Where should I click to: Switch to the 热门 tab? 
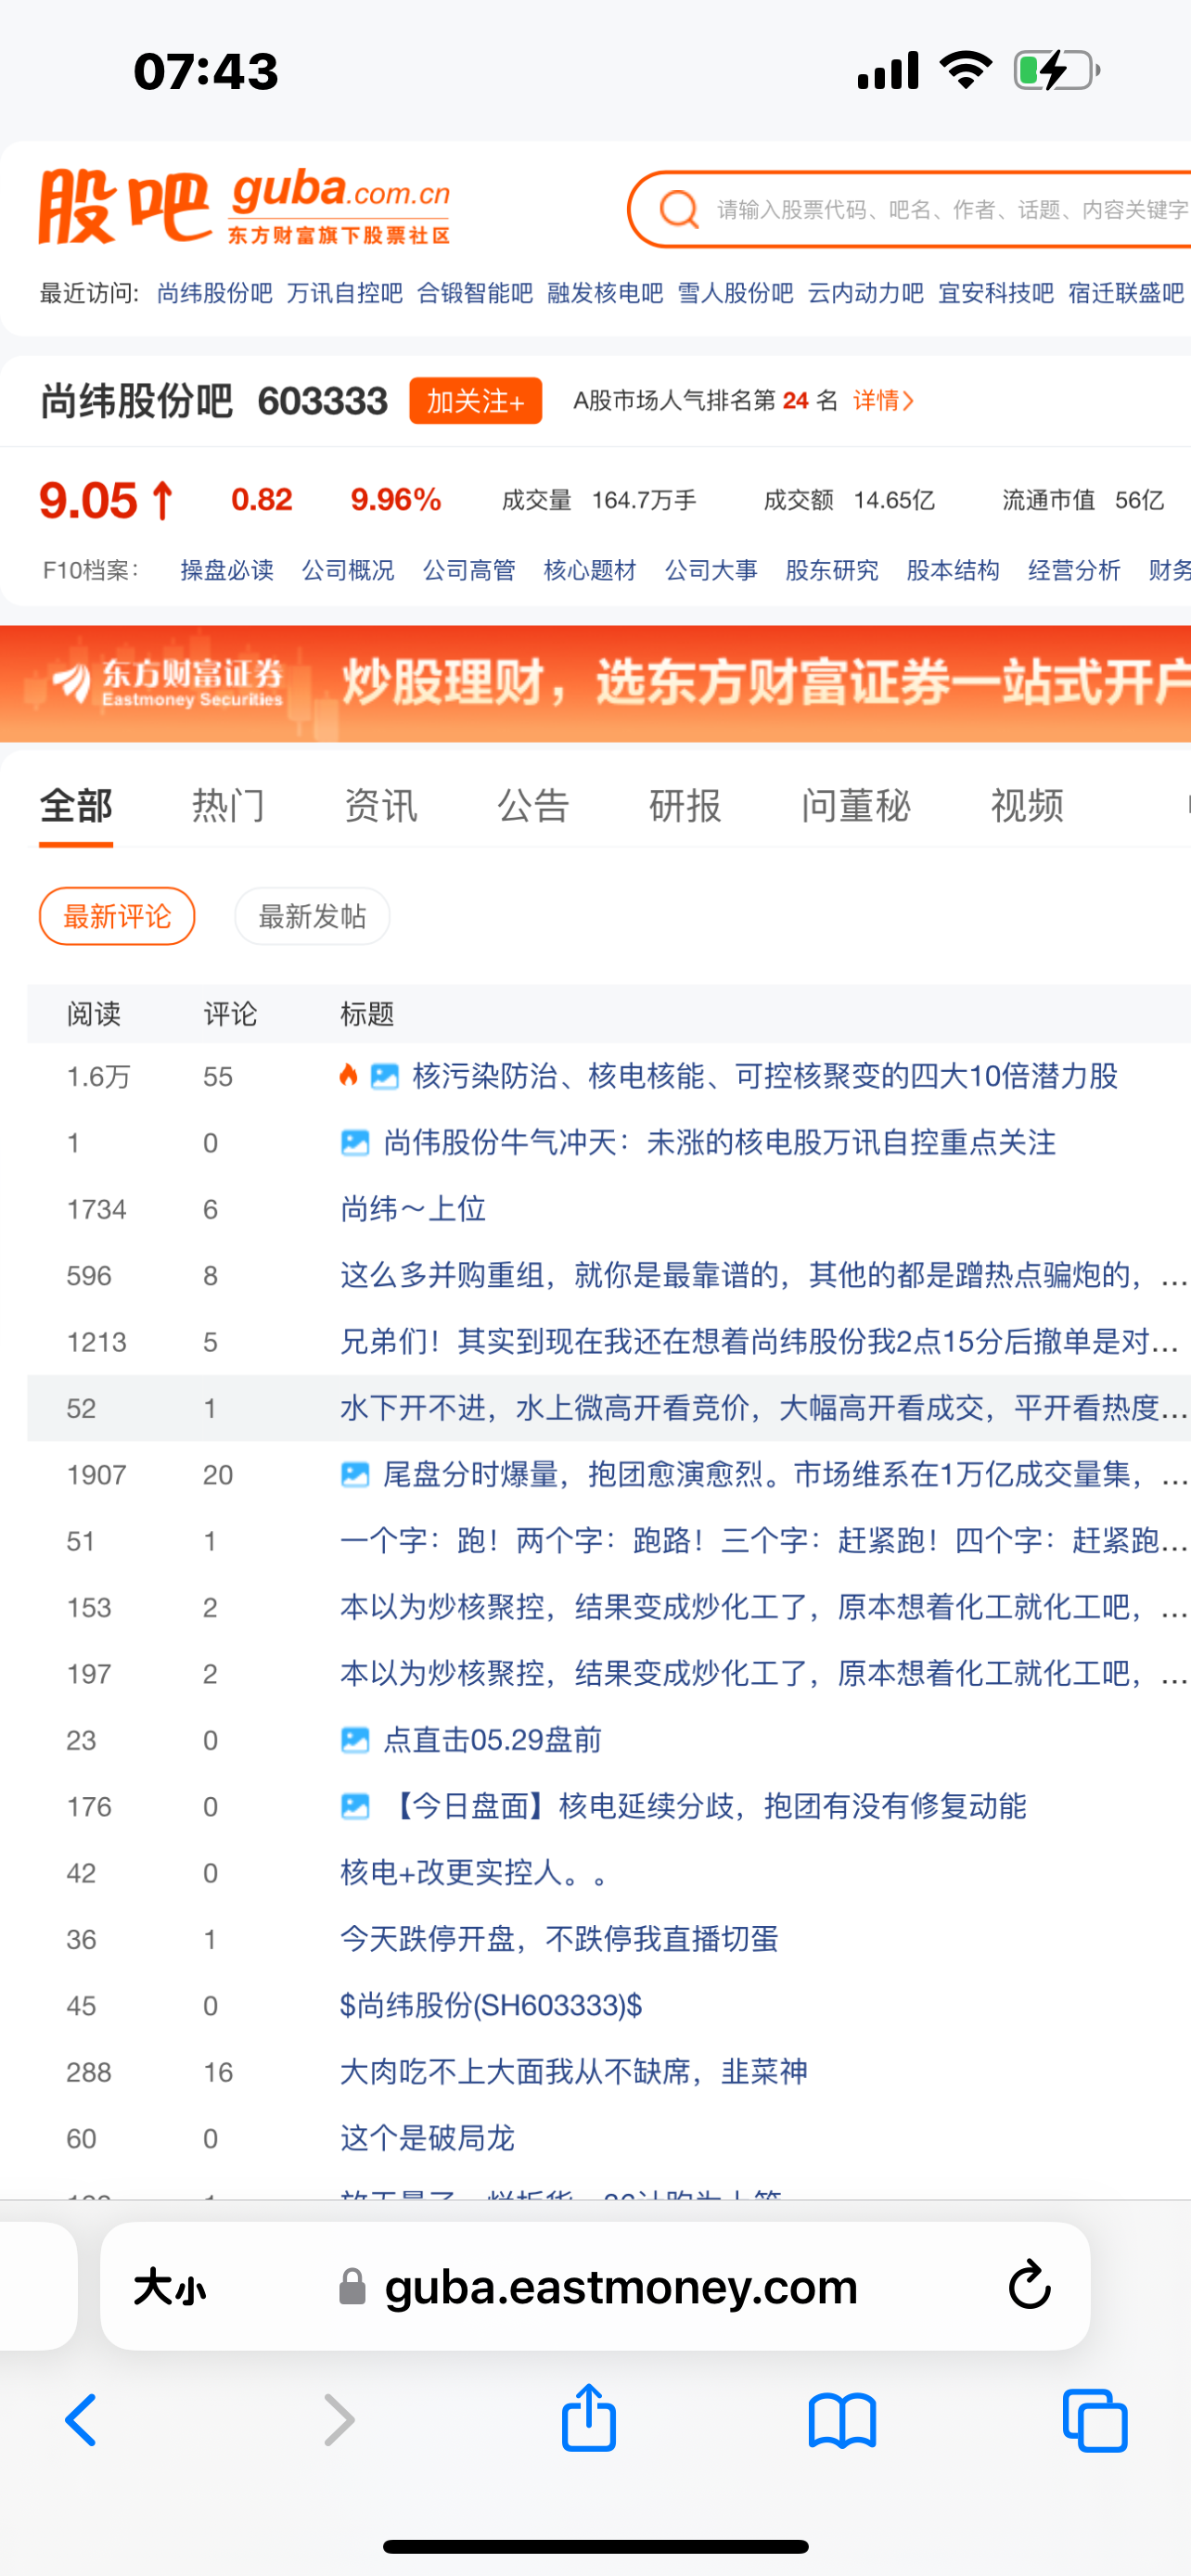pos(228,805)
